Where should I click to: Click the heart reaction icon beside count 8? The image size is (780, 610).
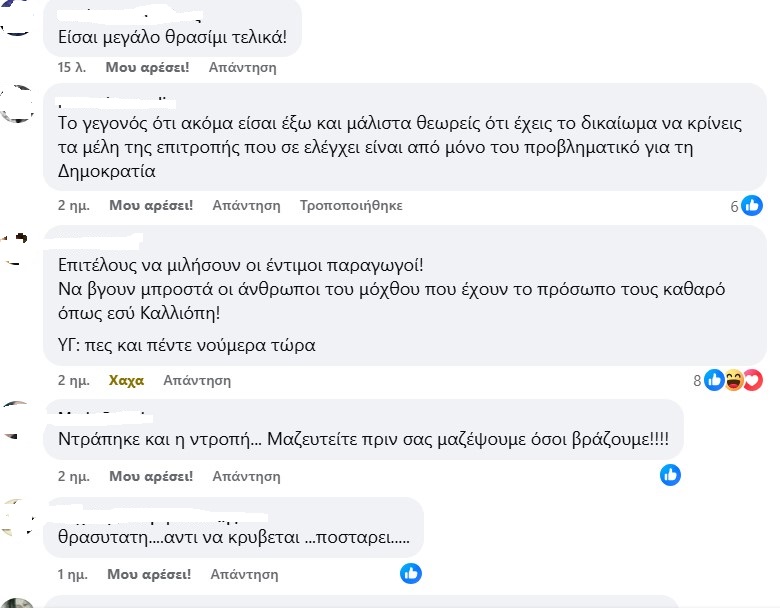753,380
